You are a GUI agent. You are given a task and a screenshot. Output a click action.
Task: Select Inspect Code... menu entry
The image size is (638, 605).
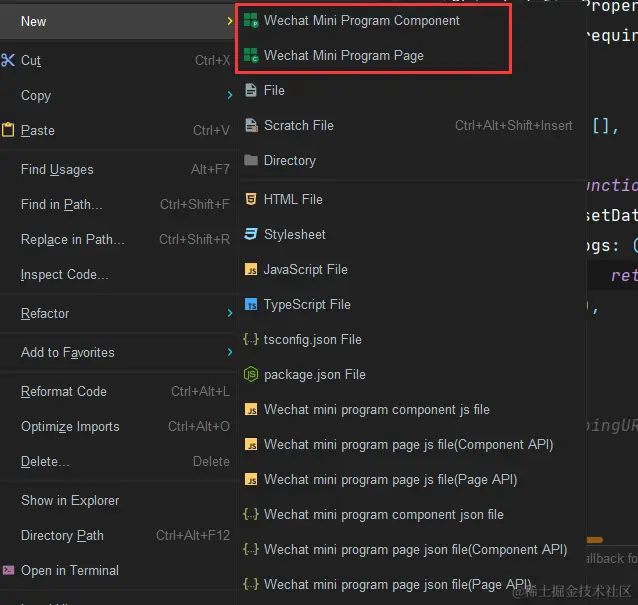click(x=118, y=274)
